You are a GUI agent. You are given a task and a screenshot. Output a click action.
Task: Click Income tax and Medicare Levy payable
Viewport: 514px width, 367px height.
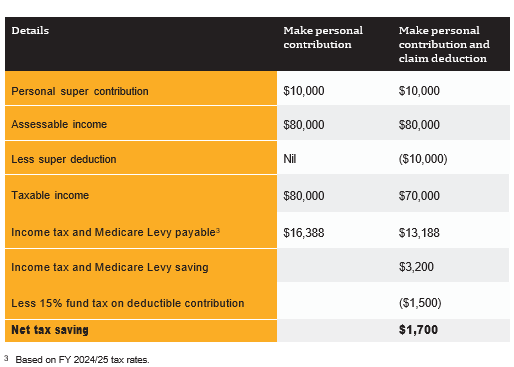[113, 232]
